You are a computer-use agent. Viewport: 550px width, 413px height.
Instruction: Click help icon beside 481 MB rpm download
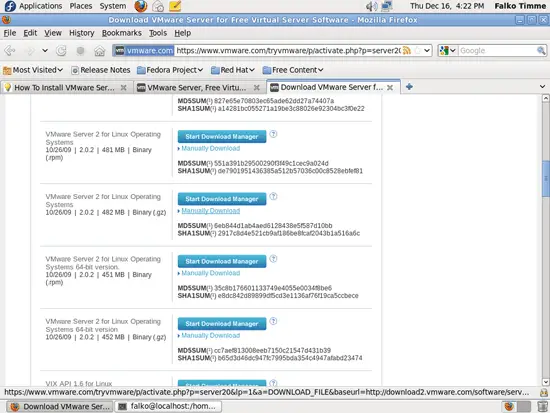coord(273,134)
